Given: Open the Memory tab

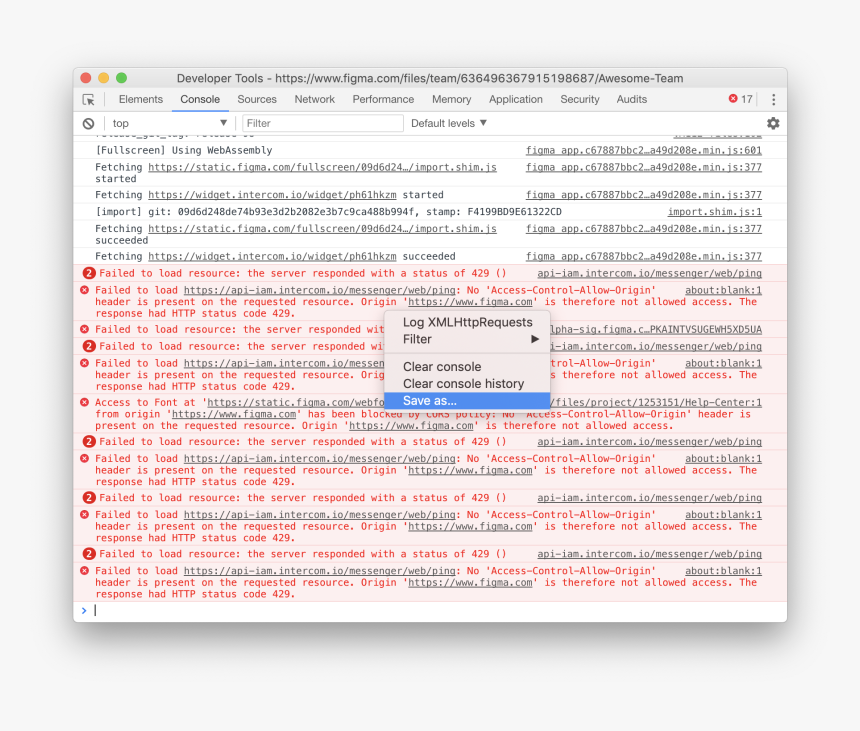Looking at the screenshot, I should [451, 99].
